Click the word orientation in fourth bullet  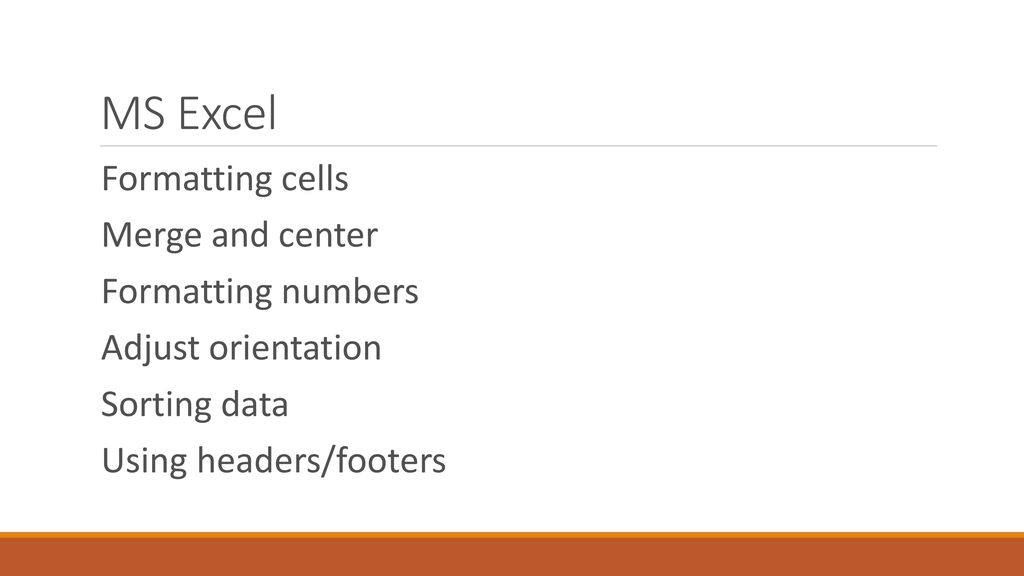[295, 348]
